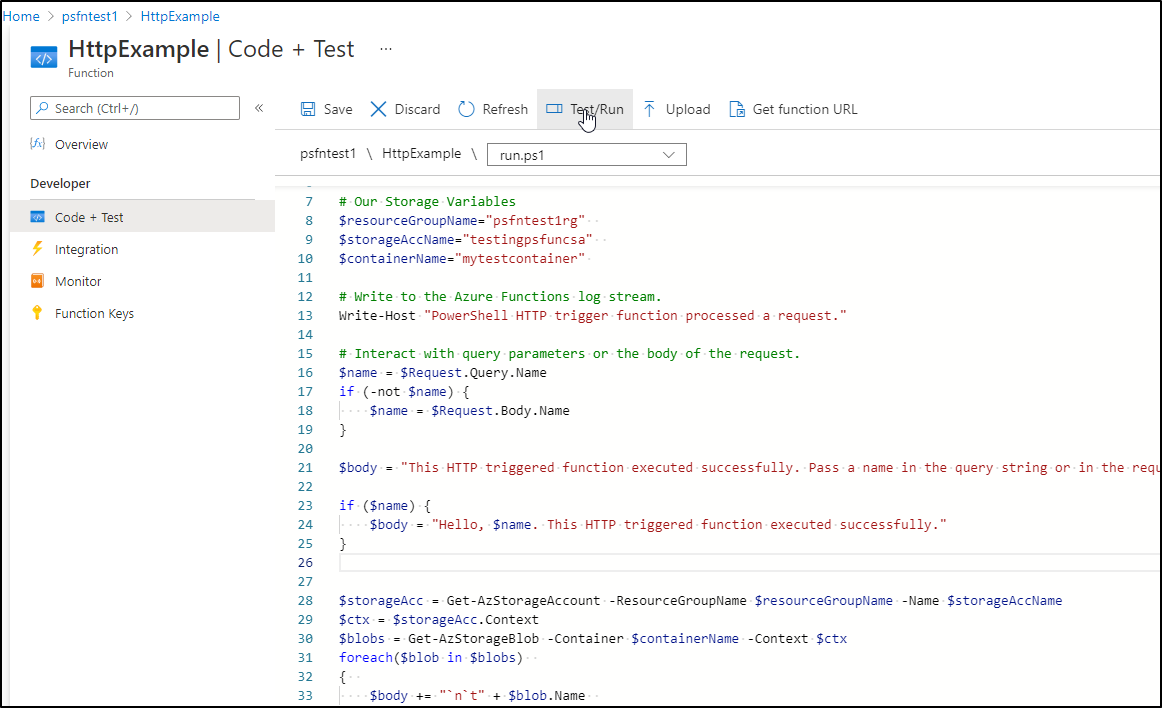Go to Home breadcrumb link
Image resolution: width=1162 pixels, height=708 pixels.
21,16
